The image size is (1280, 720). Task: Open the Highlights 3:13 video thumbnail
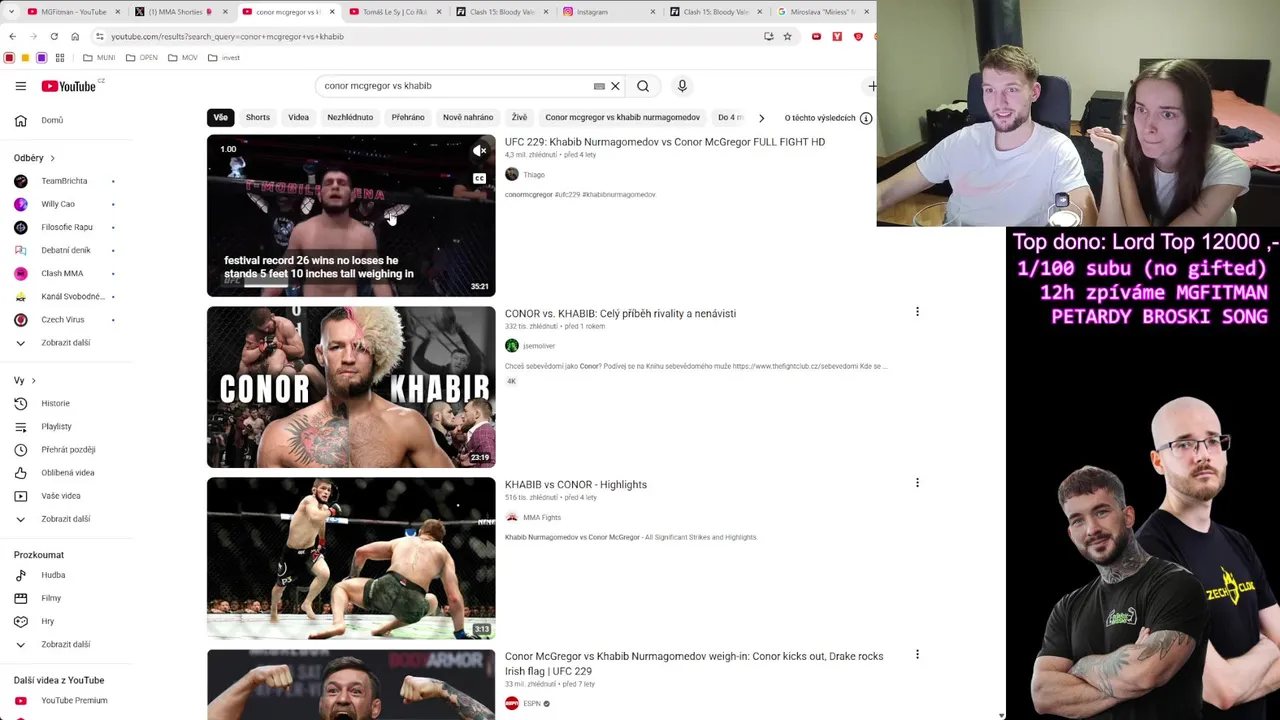(351, 558)
